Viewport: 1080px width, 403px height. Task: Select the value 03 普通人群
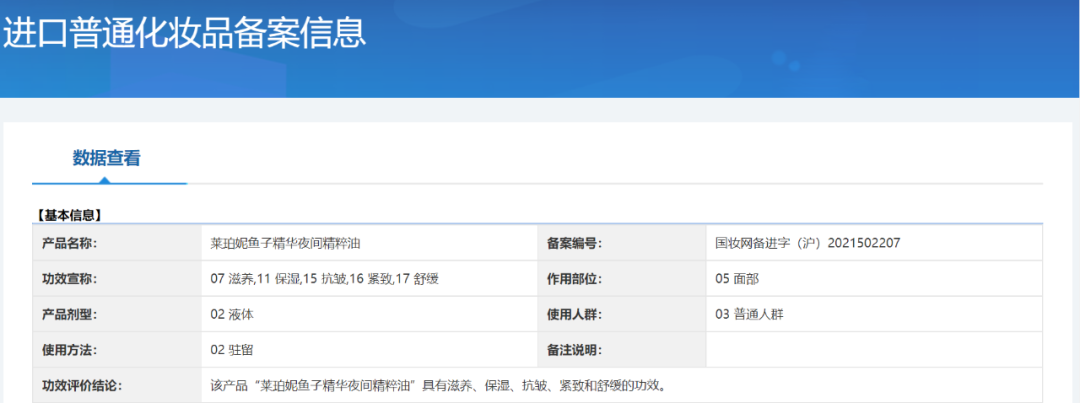749,315
